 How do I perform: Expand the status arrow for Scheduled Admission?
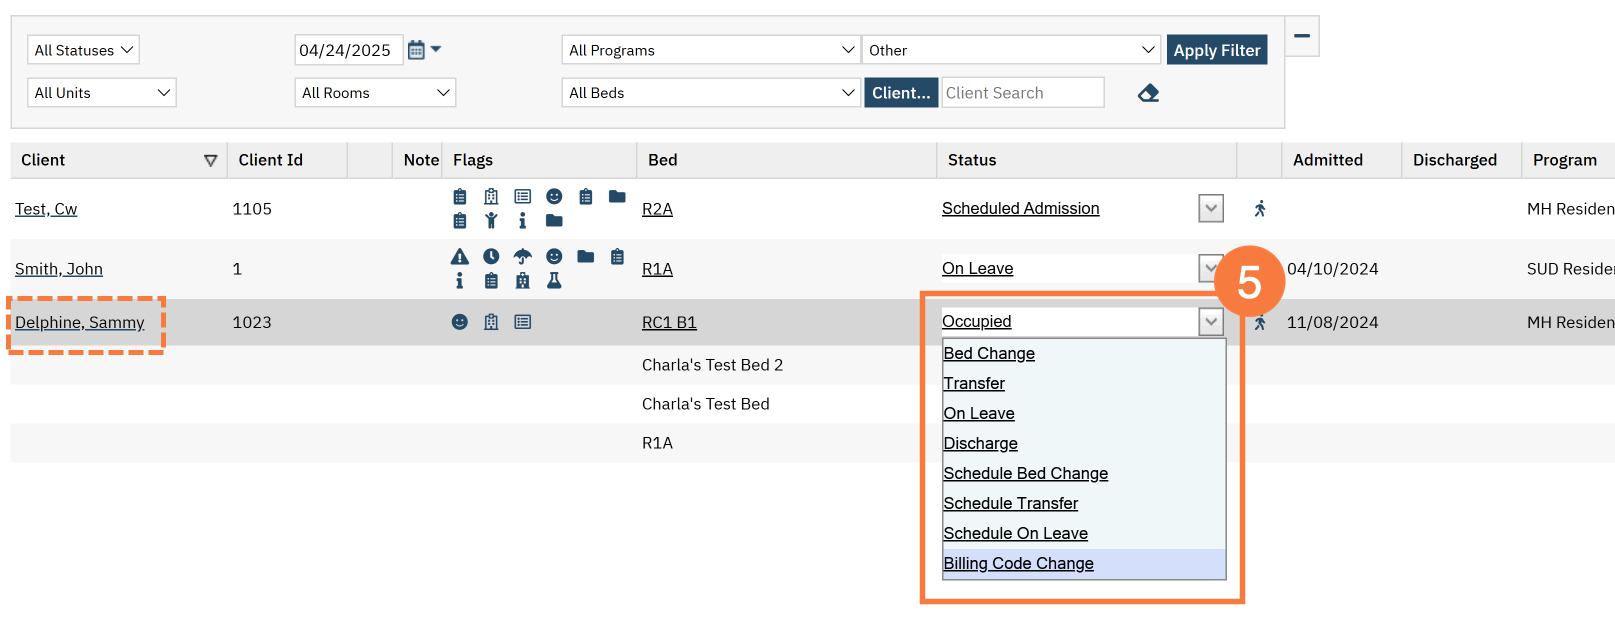(x=1211, y=208)
